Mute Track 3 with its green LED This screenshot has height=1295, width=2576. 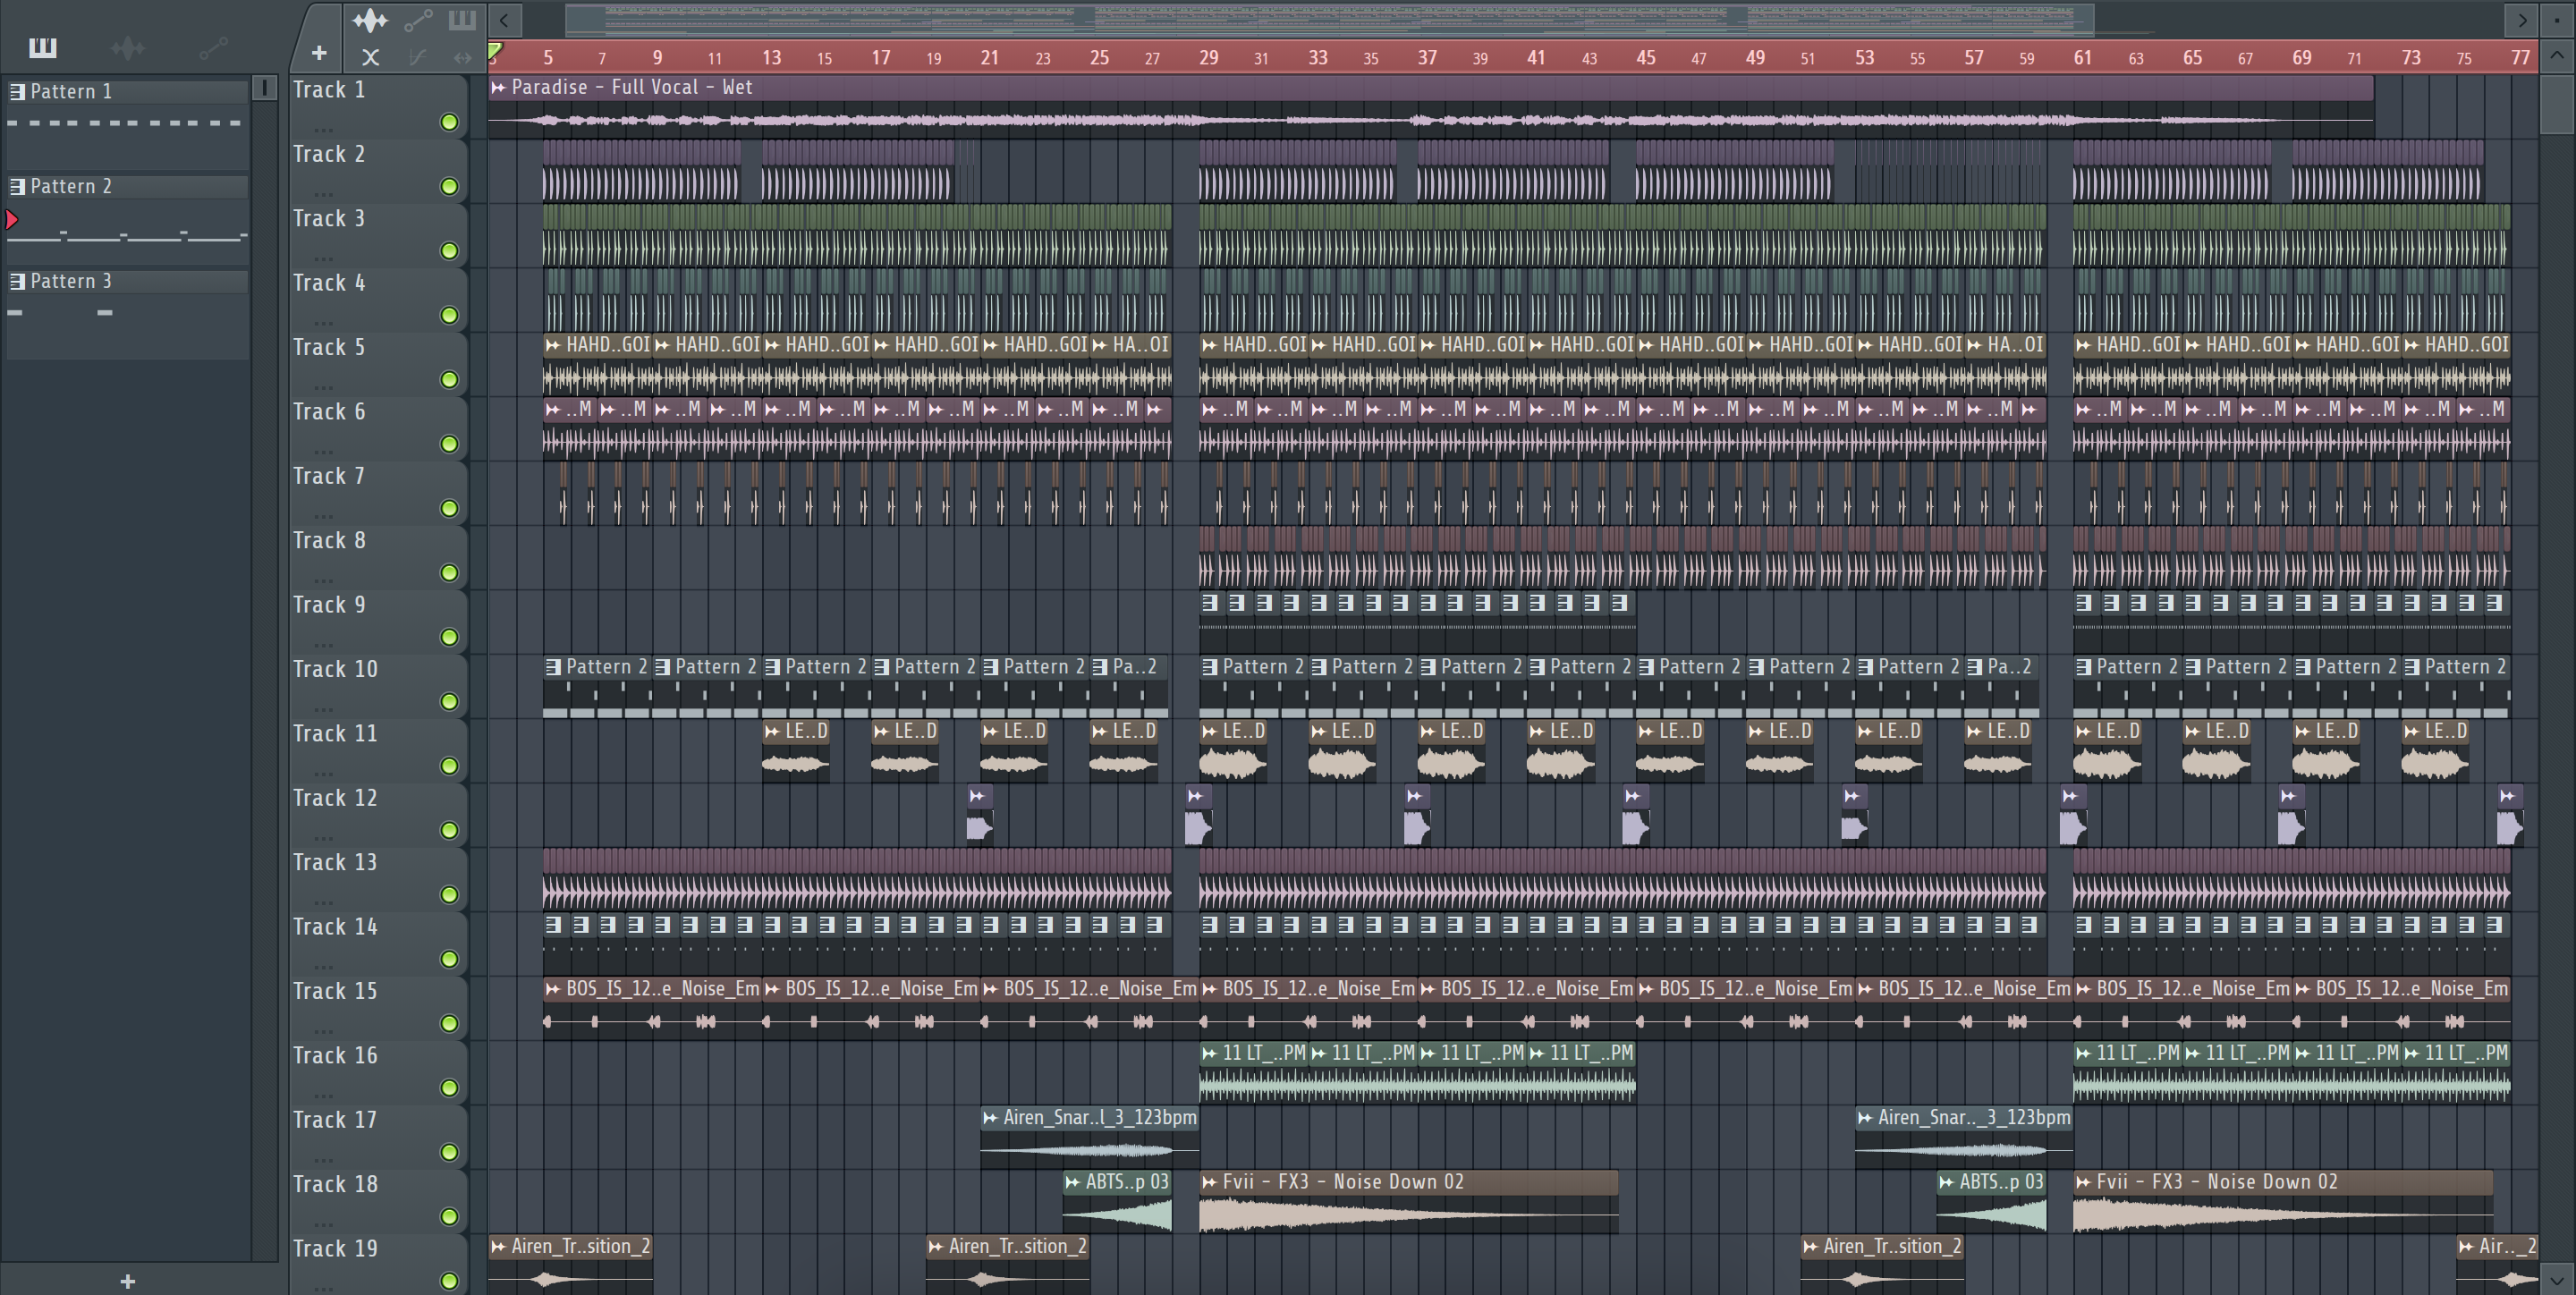click(x=449, y=251)
